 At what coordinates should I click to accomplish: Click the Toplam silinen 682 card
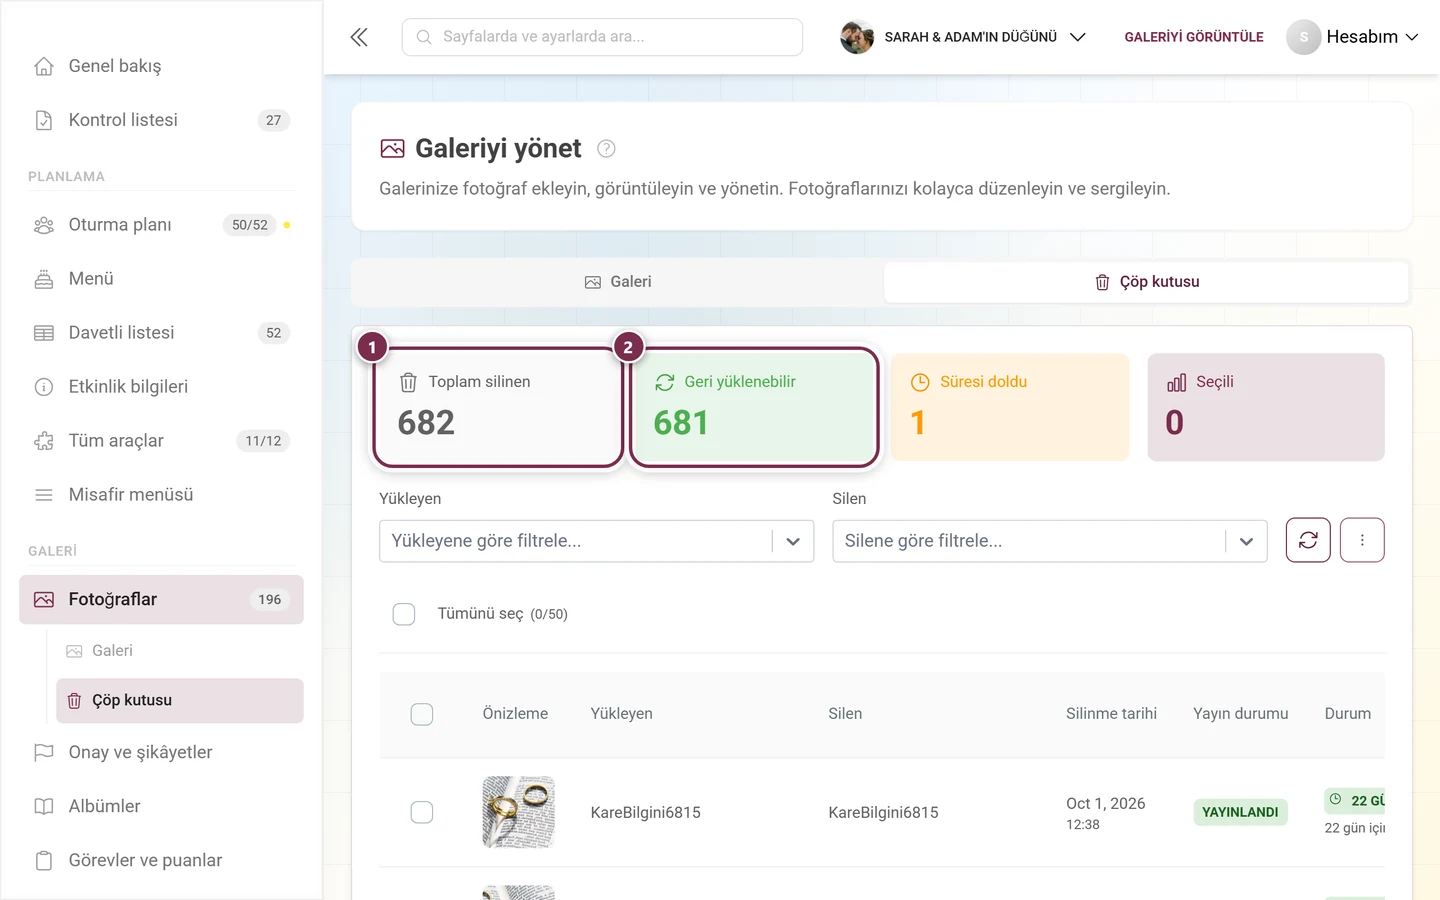pos(498,407)
